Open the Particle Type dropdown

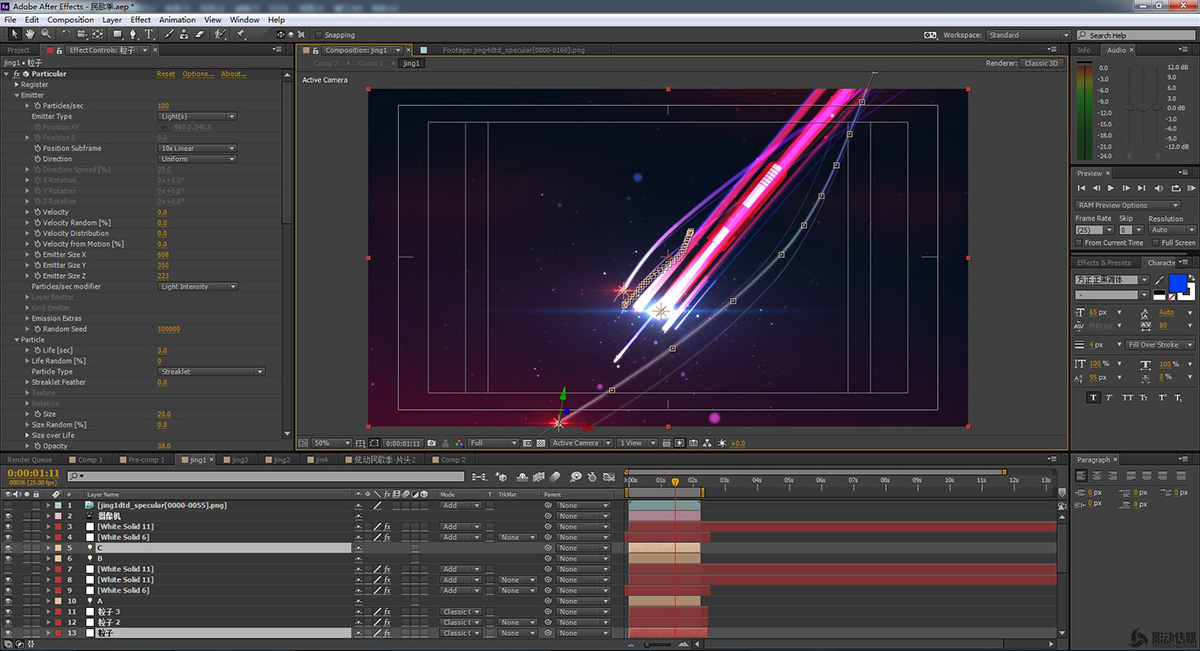[212, 372]
